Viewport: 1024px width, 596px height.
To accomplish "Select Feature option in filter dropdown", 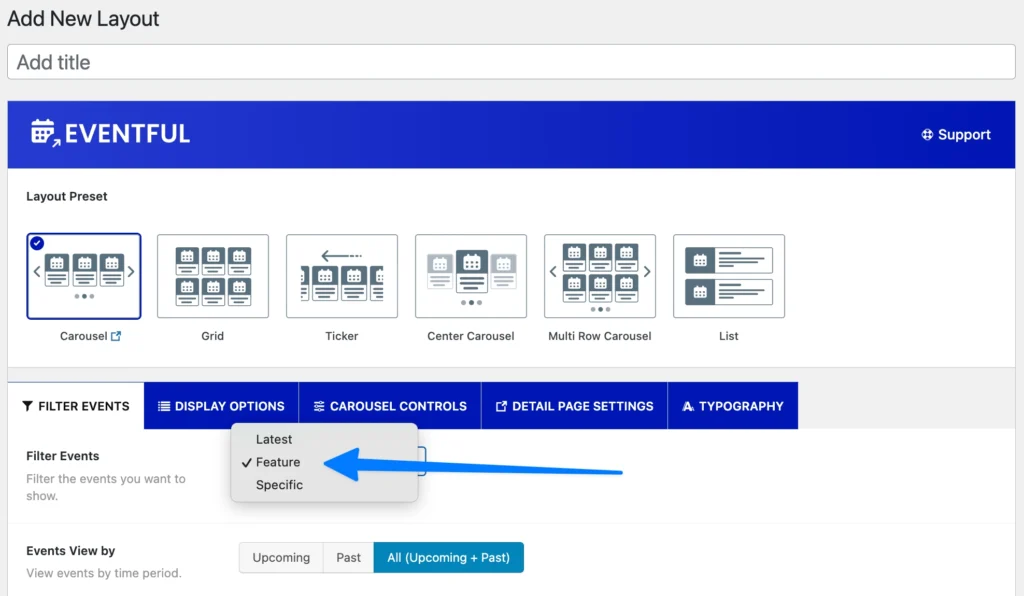I will click(x=278, y=462).
